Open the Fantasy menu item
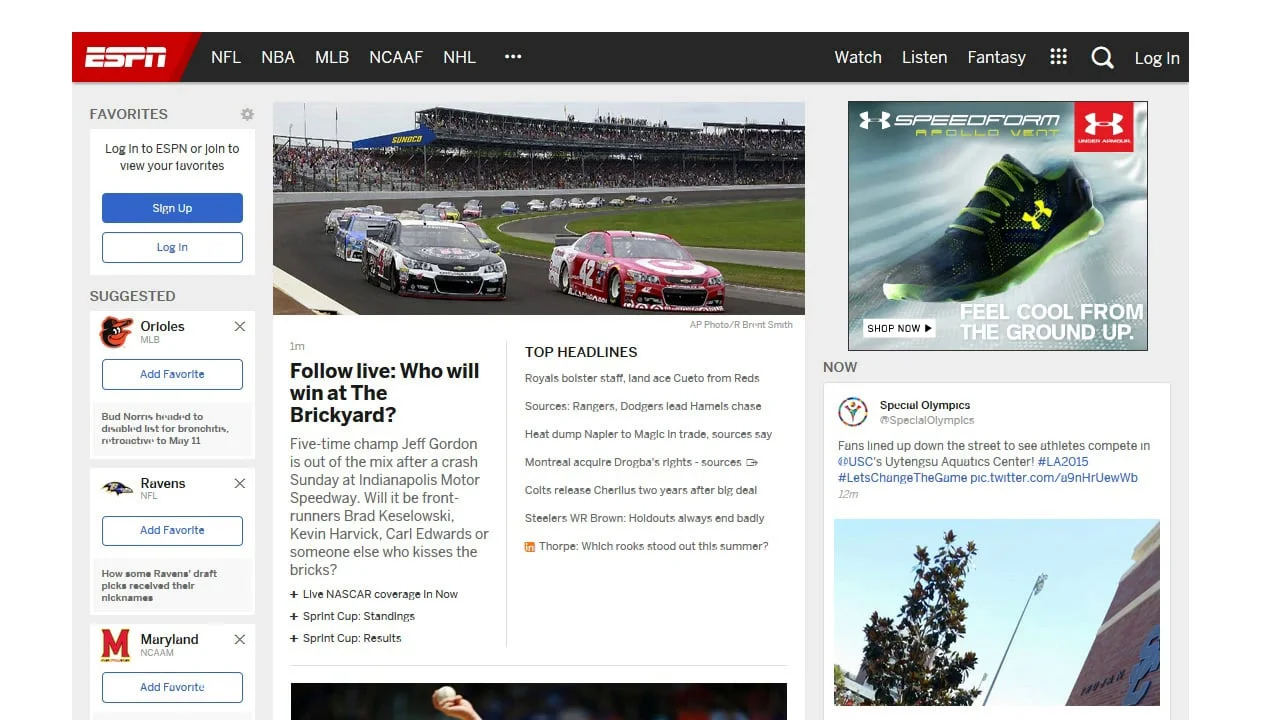1280x720 pixels. pos(996,57)
